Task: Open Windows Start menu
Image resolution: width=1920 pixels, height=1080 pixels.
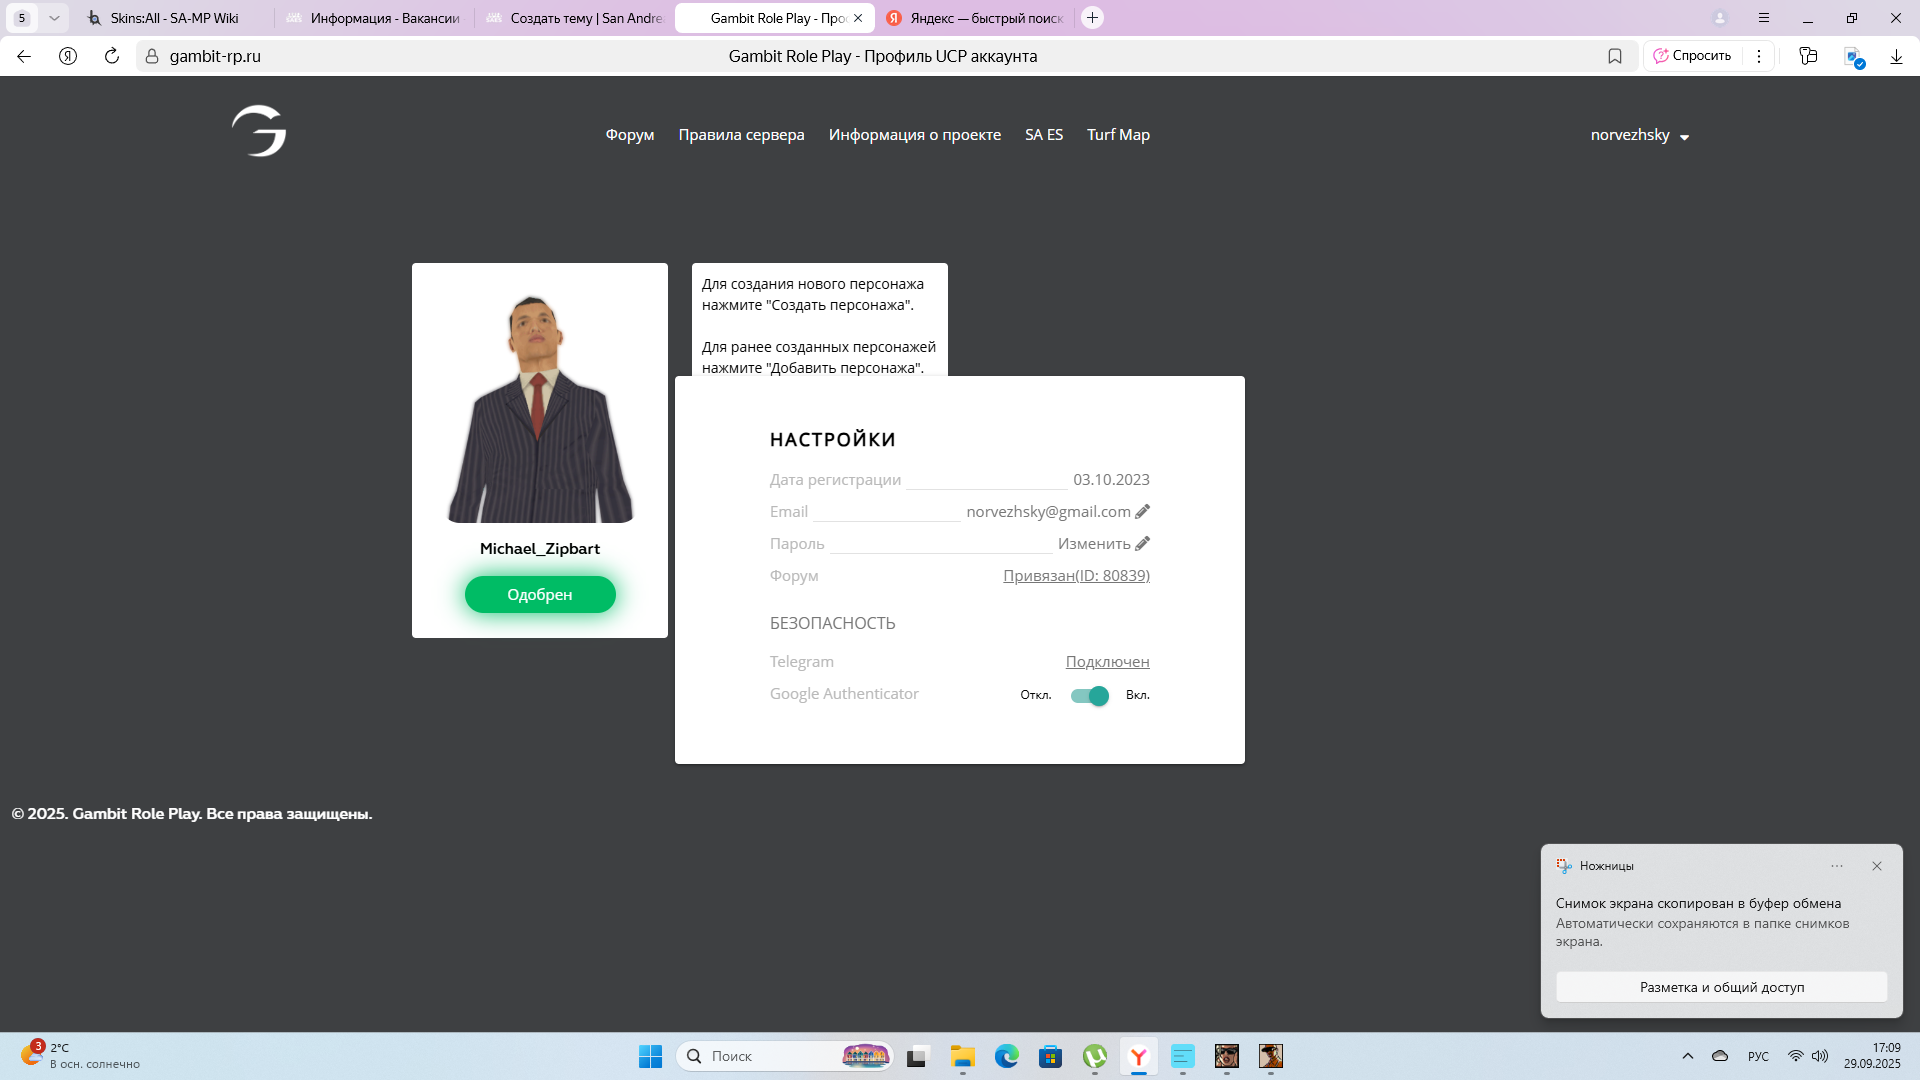Action: [x=650, y=1056]
